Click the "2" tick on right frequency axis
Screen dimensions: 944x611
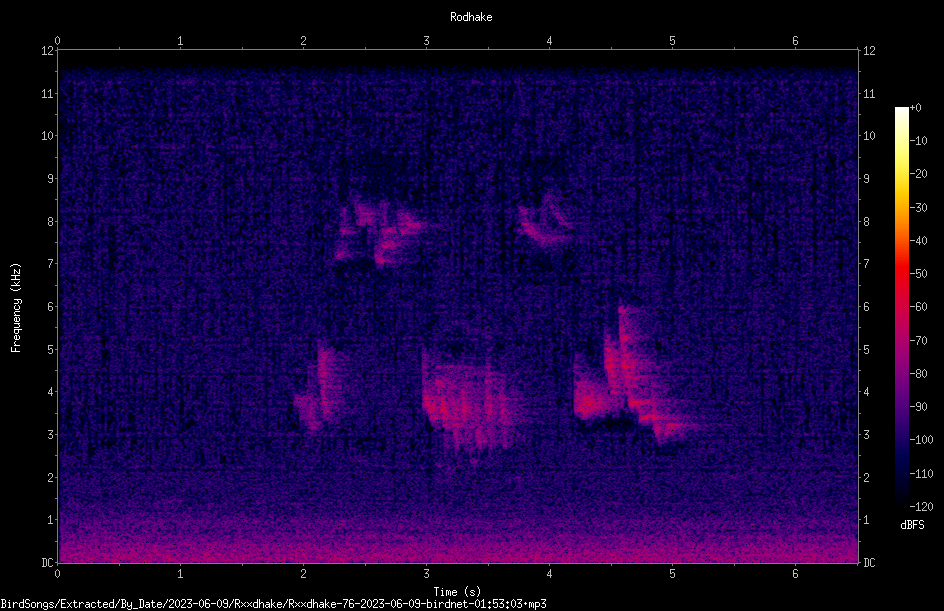point(866,477)
